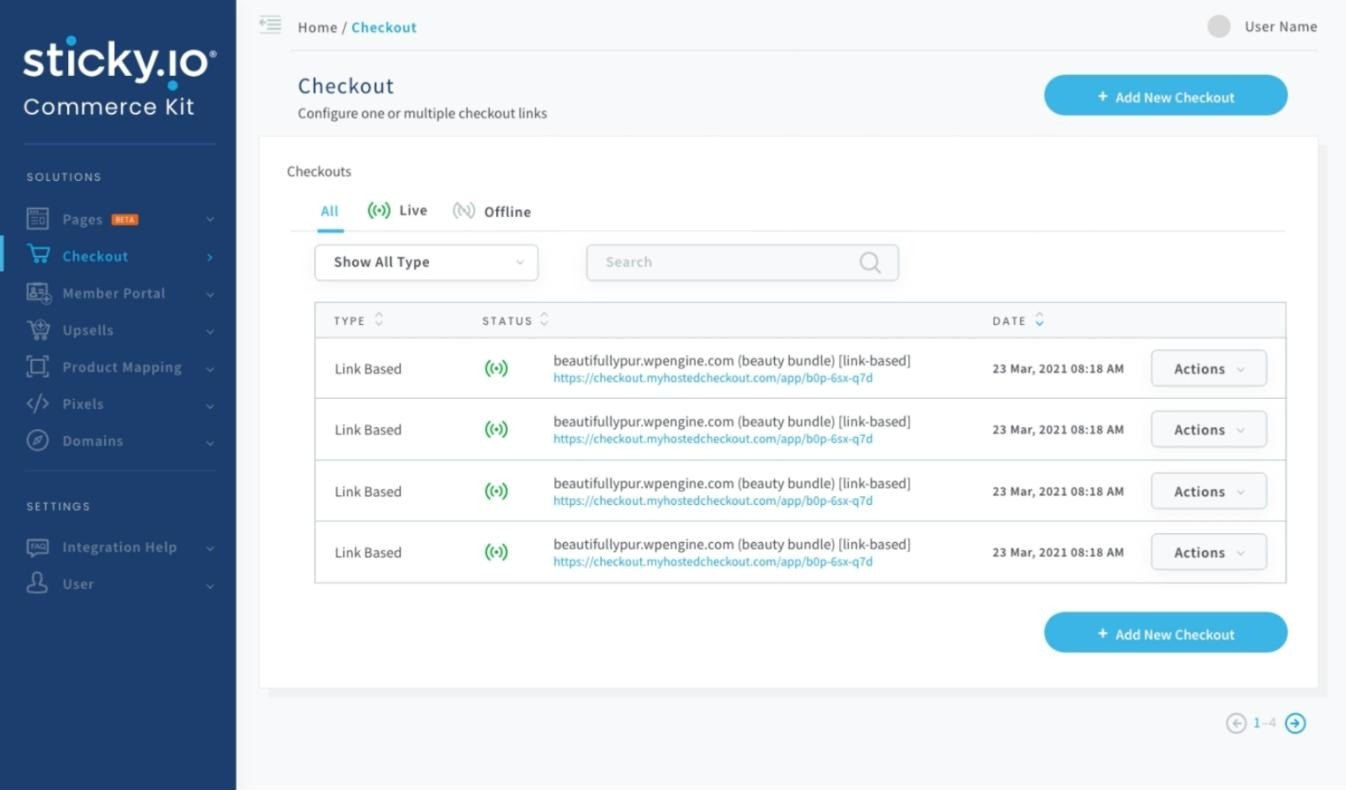Click the user avatar circle at top right
This screenshot has height=790, width=1346.
pos(1219,27)
